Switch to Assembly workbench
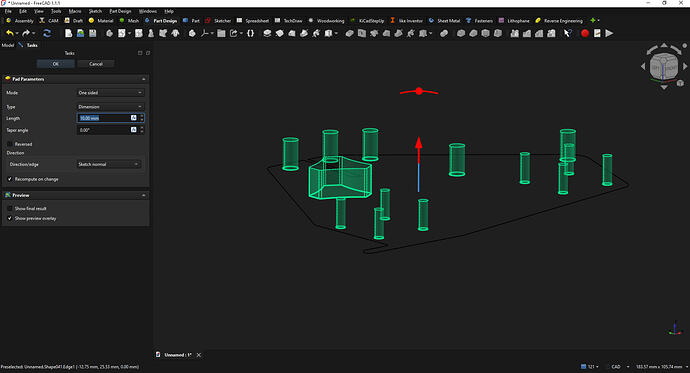This screenshot has height=373, width=690. coord(20,21)
